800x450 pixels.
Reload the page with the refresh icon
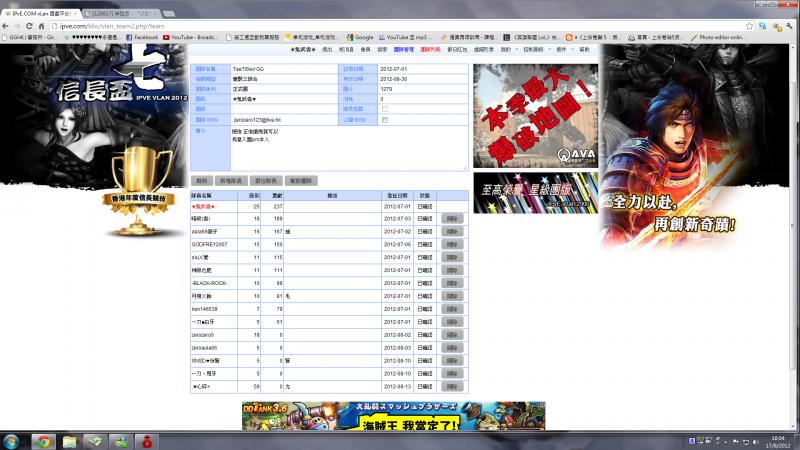click(x=29, y=26)
